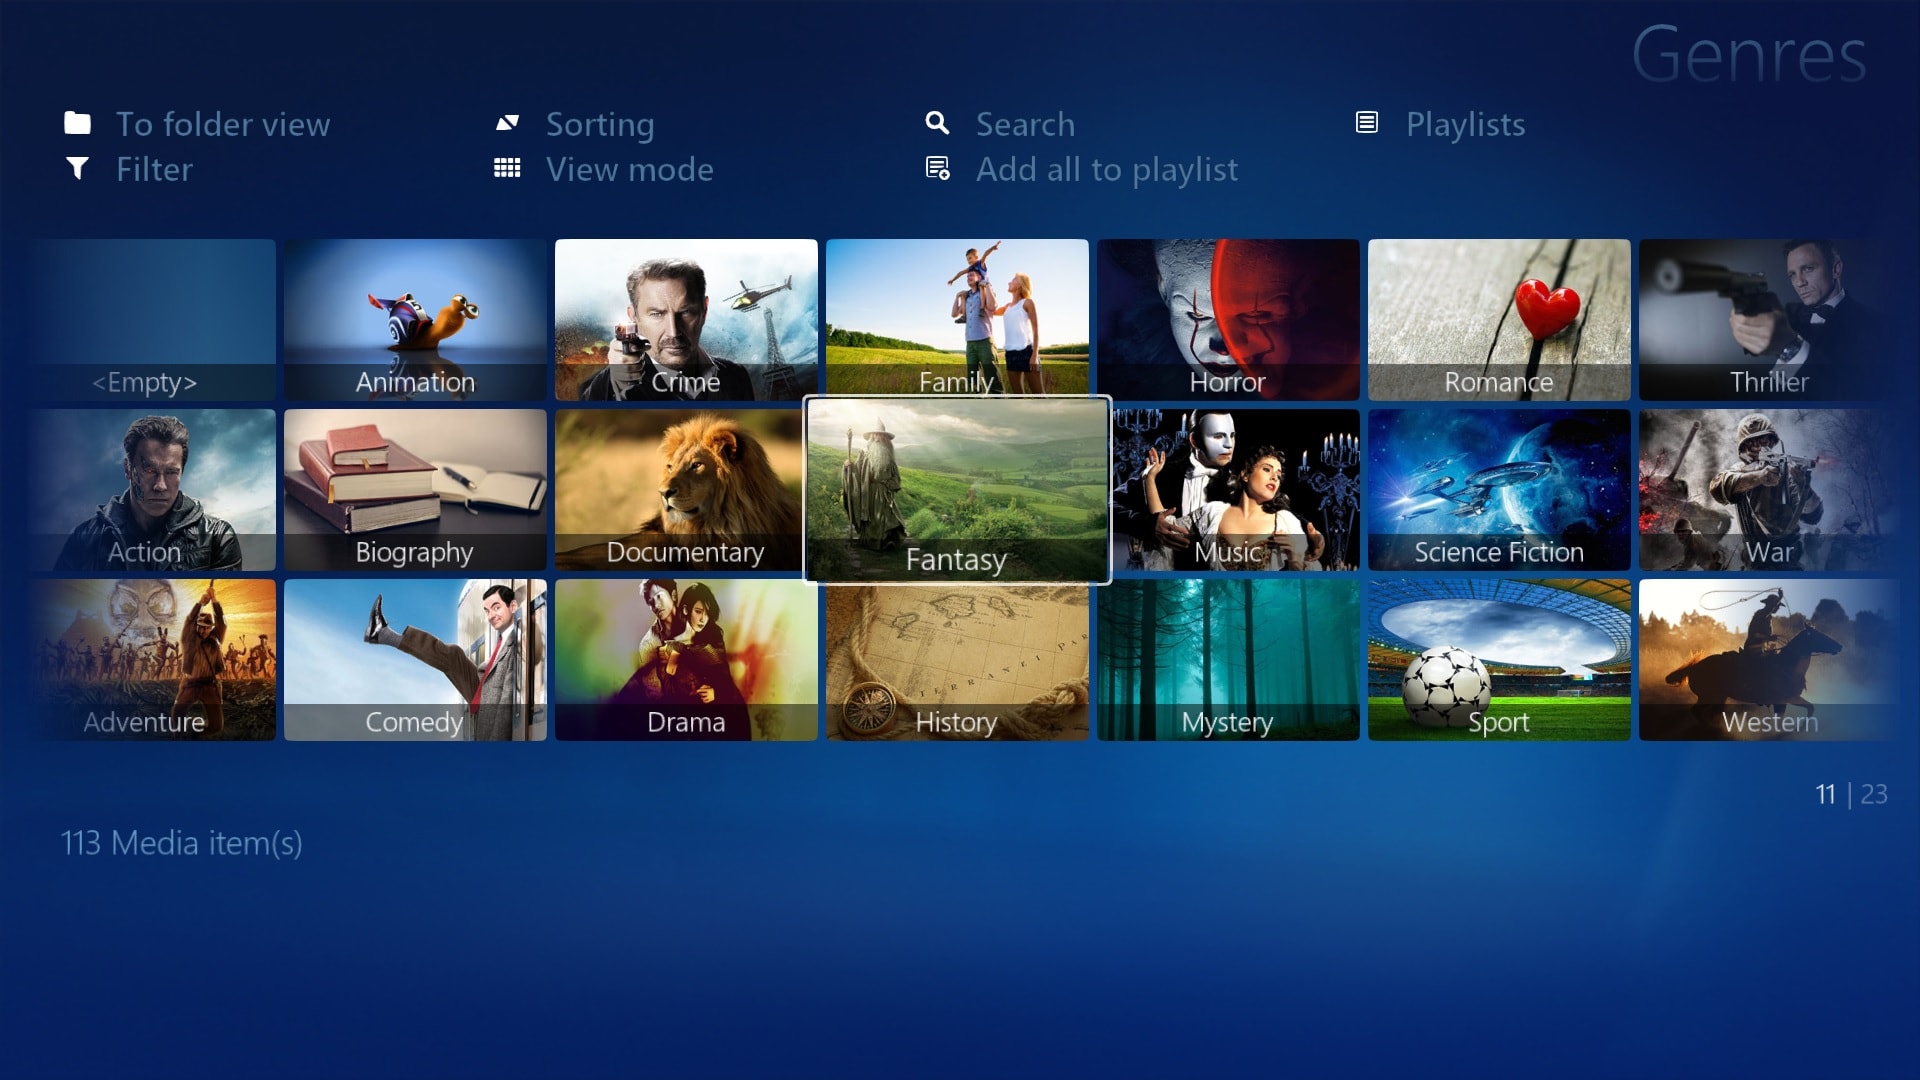1920x1080 pixels.
Task: Choose the Thriller genre tile
Action: pyautogui.click(x=1769, y=320)
